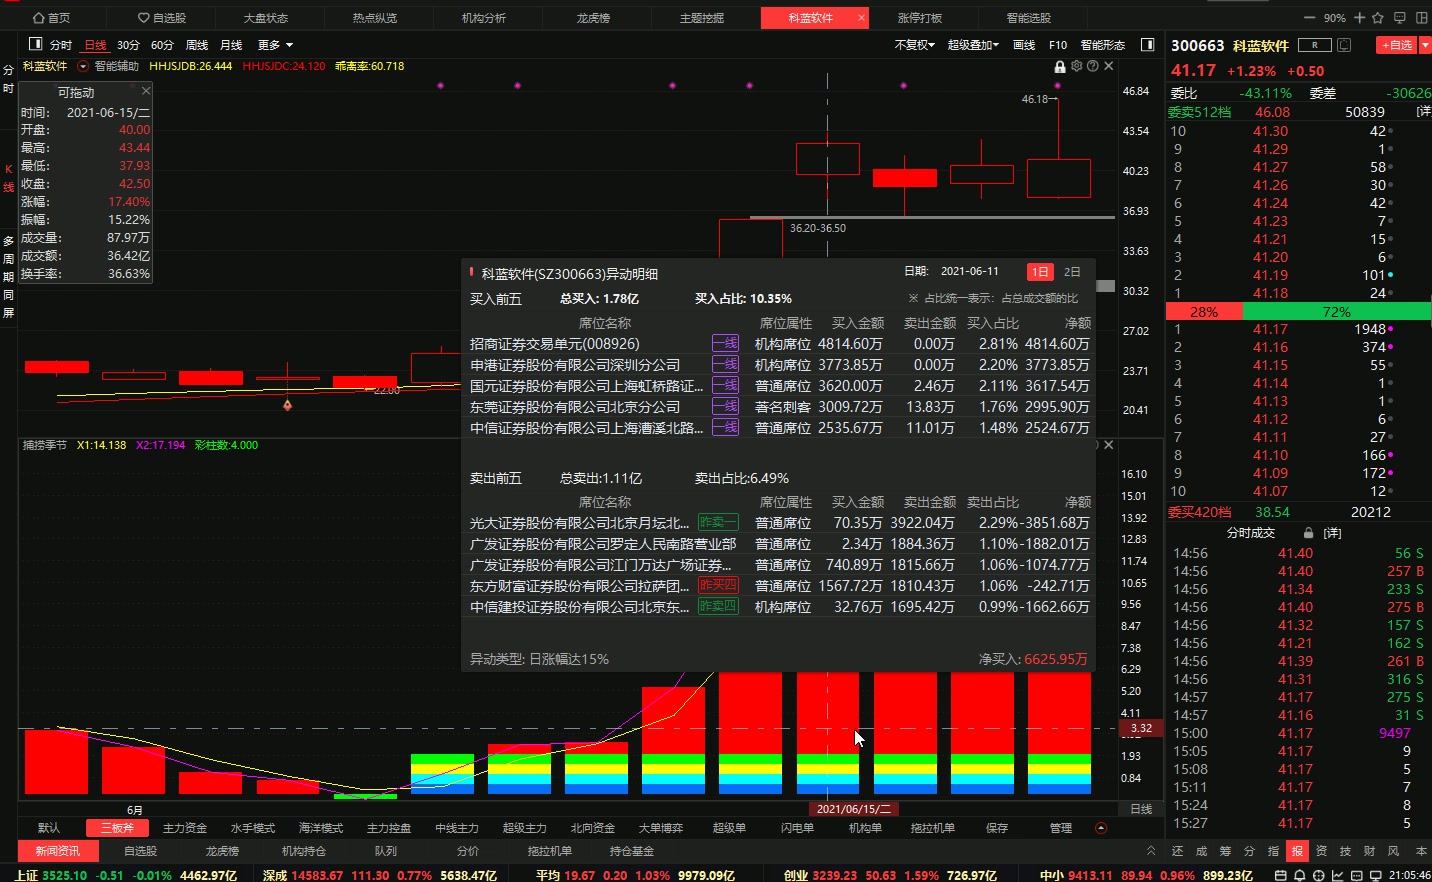
Task: Open main chart indicator settings gear
Action: 1077,66
